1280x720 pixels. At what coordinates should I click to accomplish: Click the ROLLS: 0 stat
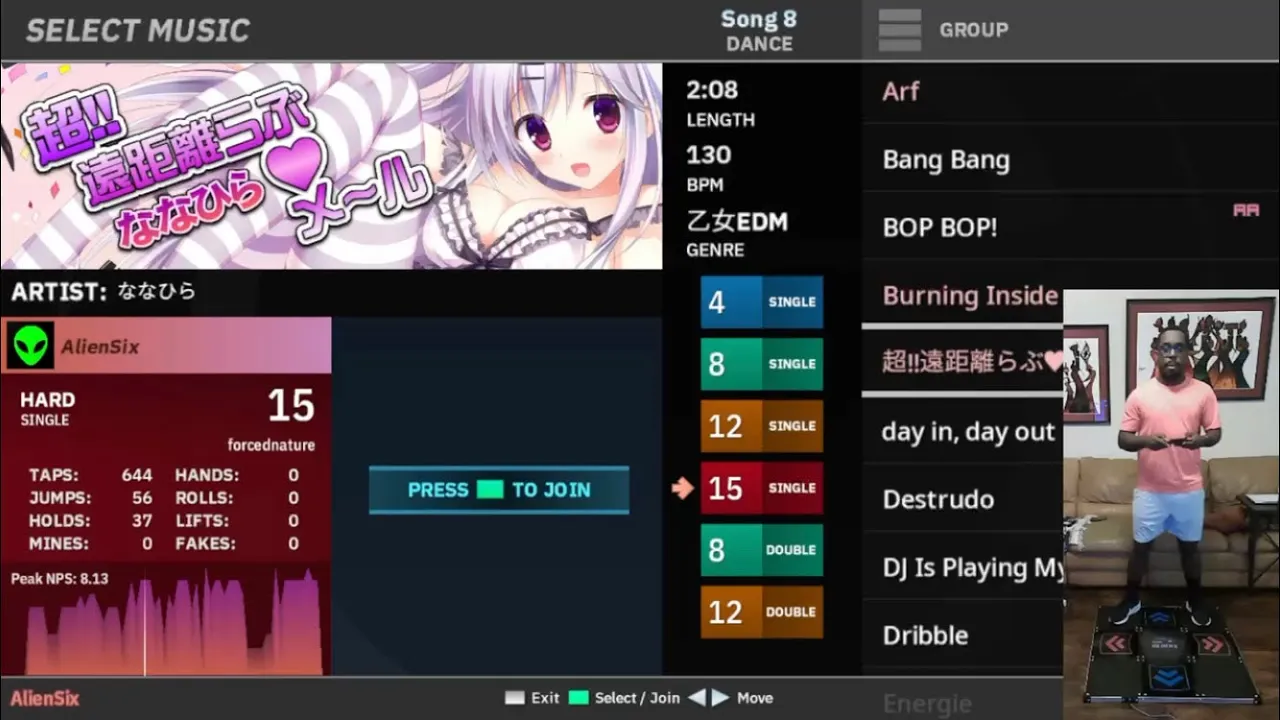(237, 498)
